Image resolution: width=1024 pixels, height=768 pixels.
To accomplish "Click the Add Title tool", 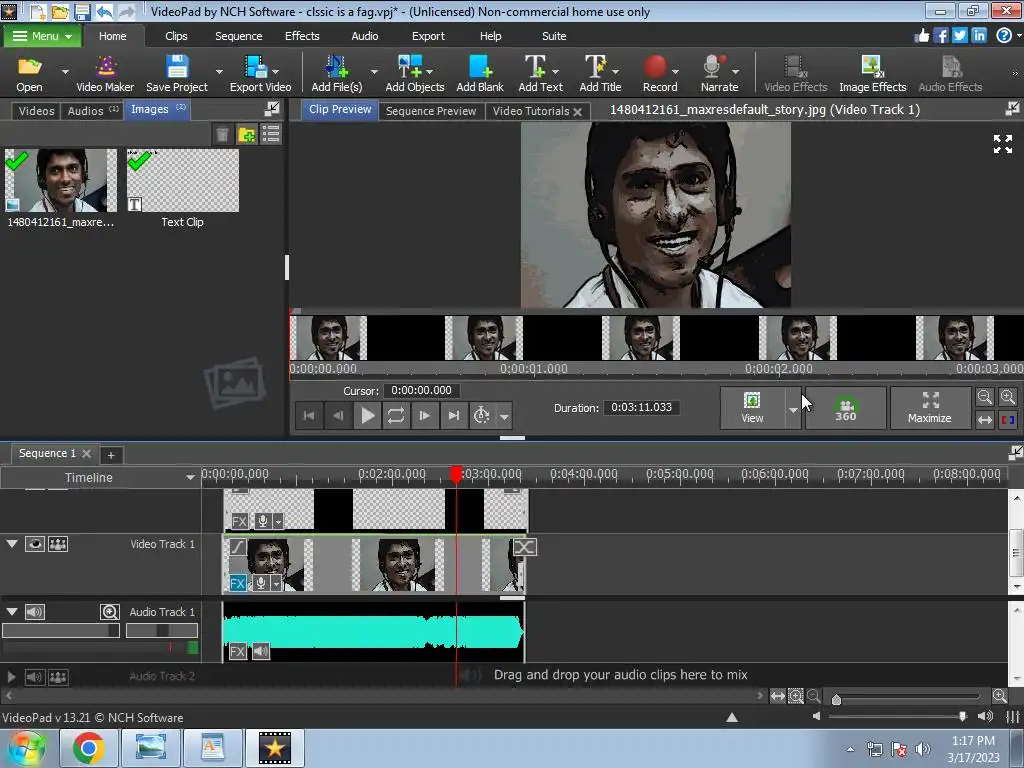I will (600, 74).
